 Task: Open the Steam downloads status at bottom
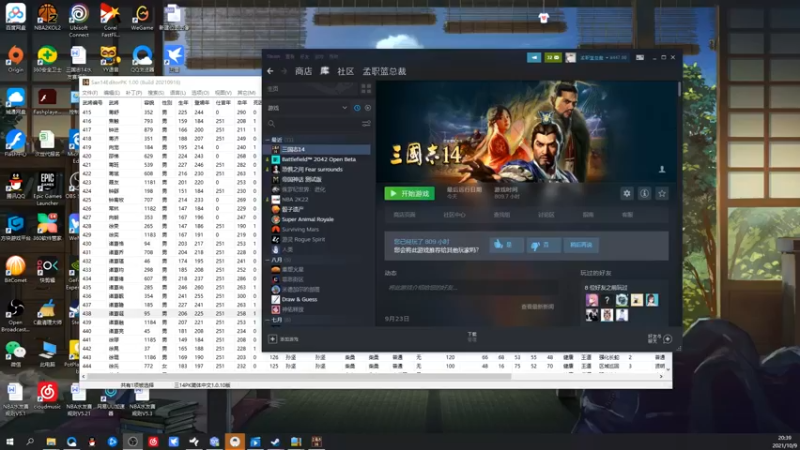point(472,336)
